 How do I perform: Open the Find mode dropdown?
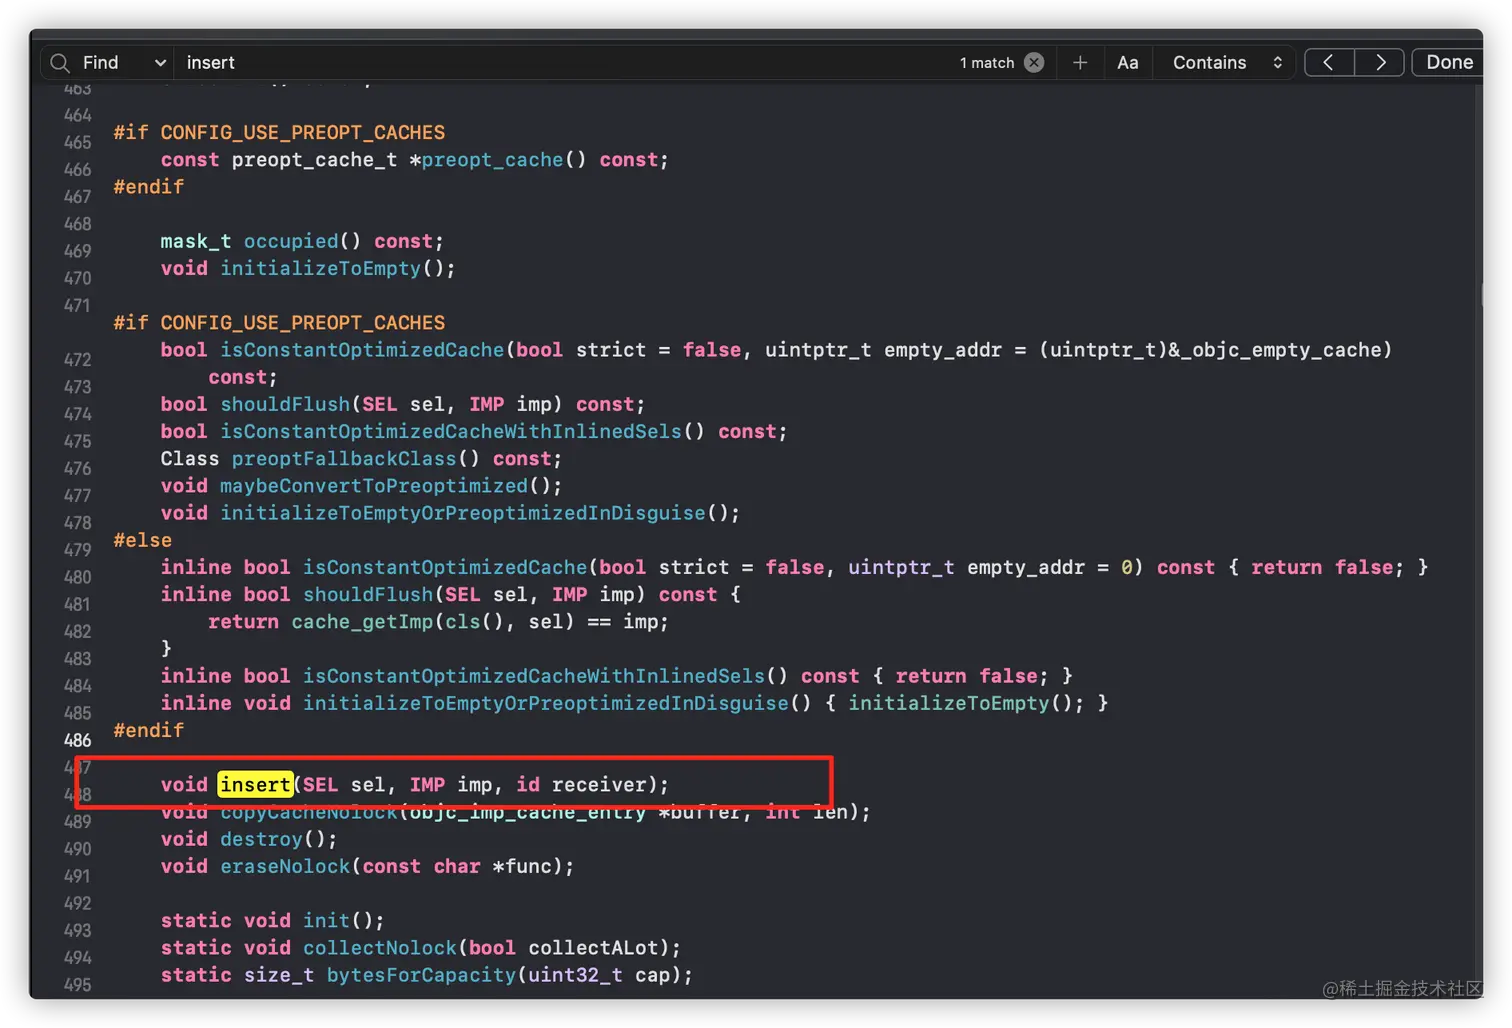tap(124, 63)
